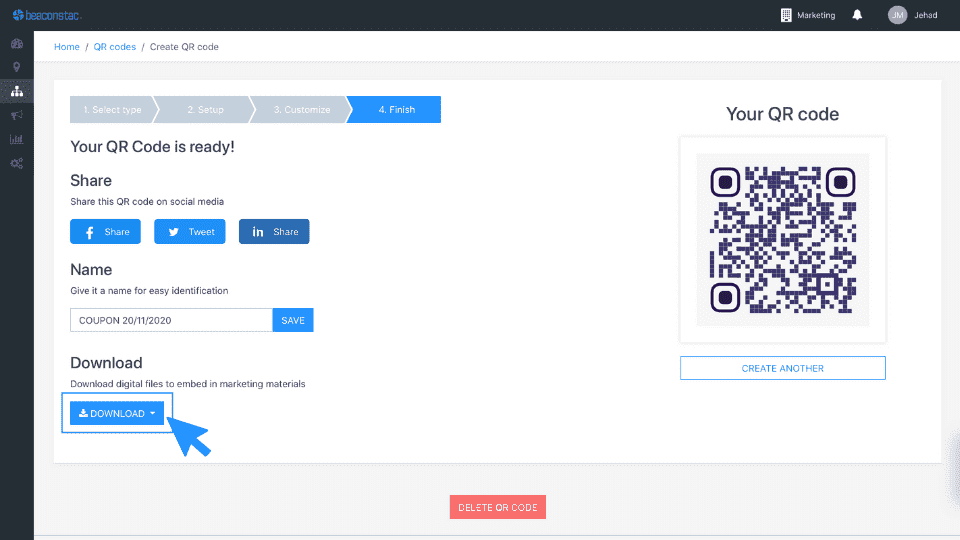Go to Home breadcrumb link
The image size is (960, 540).
(x=67, y=47)
